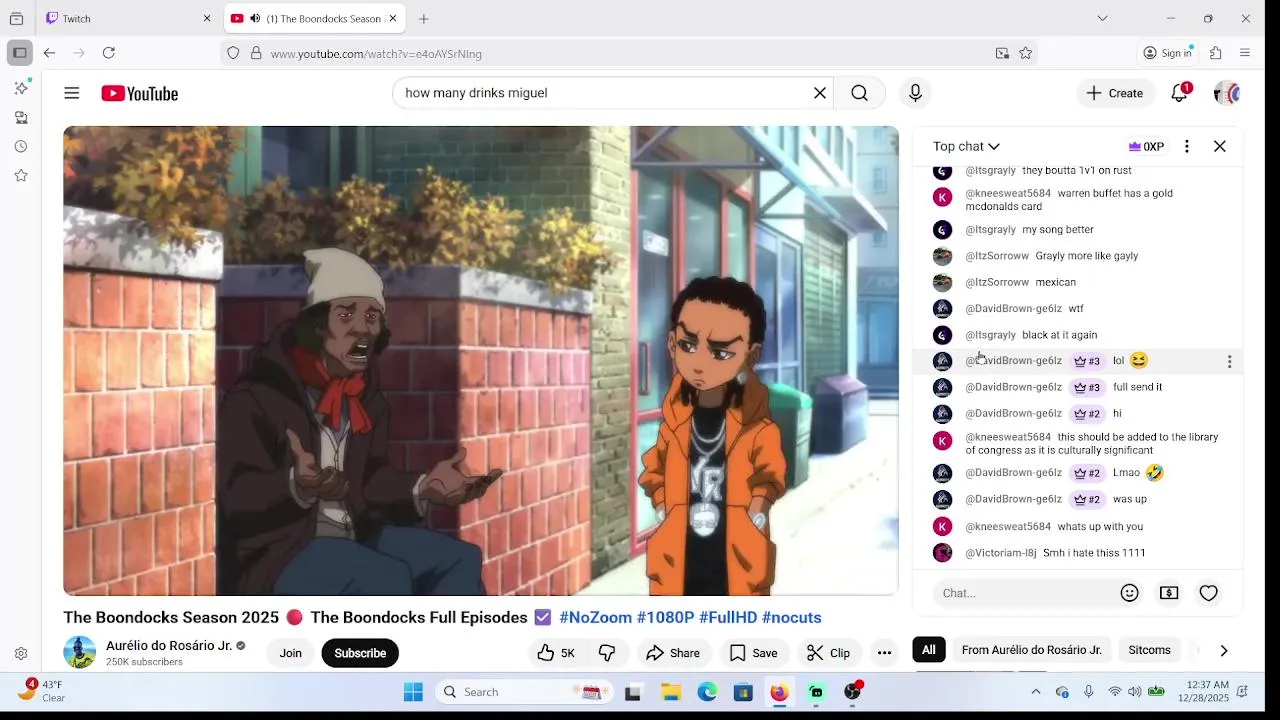Bookmark this page with the star icon
The height and width of the screenshot is (720, 1280).
(x=1025, y=53)
